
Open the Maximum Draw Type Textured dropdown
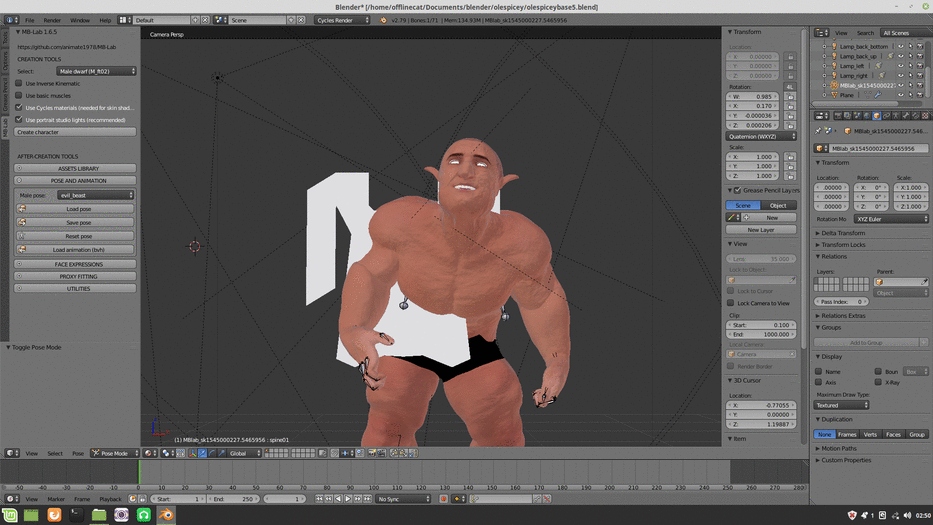[841, 405]
